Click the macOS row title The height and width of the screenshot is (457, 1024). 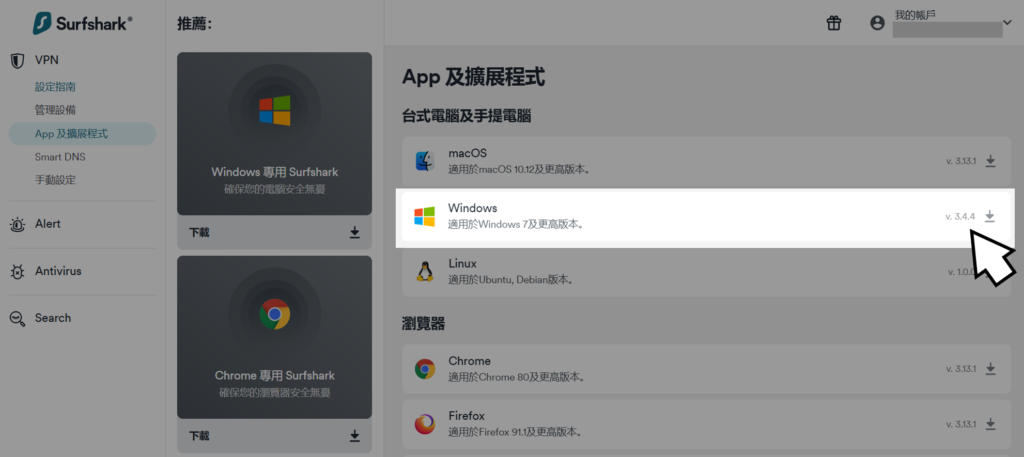click(x=468, y=153)
